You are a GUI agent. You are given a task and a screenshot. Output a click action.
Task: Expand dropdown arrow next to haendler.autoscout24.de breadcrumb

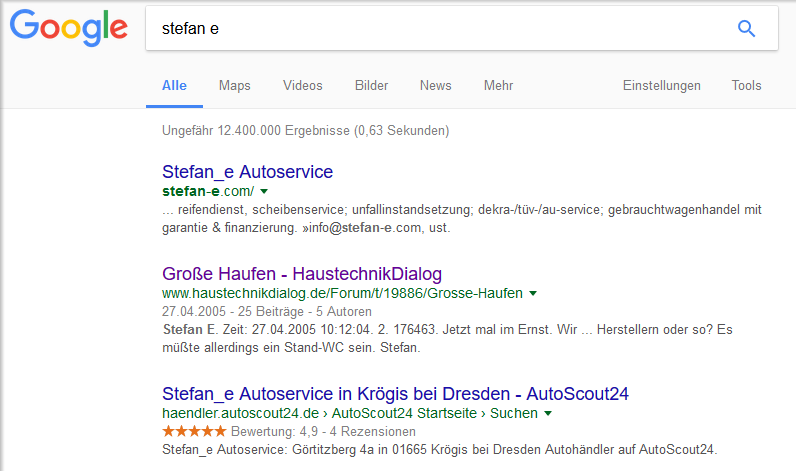tap(548, 414)
